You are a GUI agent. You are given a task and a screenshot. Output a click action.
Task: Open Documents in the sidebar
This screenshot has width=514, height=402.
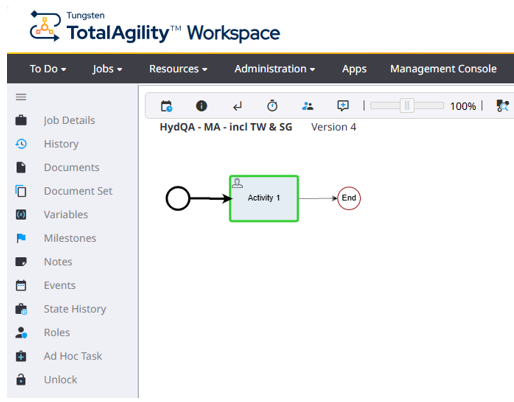coord(72,167)
